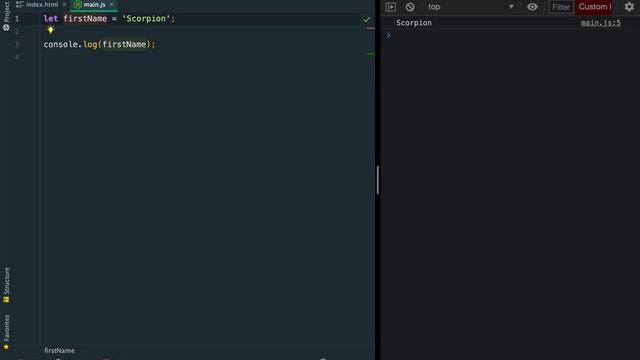640x360 pixels.
Task: Click the Scorpion console output
Action: coord(413,23)
